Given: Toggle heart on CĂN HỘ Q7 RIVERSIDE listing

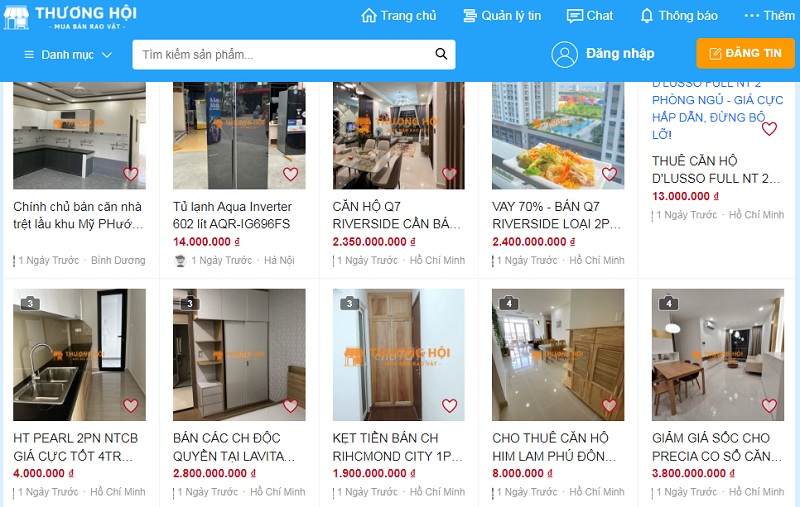Looking at the screenshot, I should tap(449, 174).
